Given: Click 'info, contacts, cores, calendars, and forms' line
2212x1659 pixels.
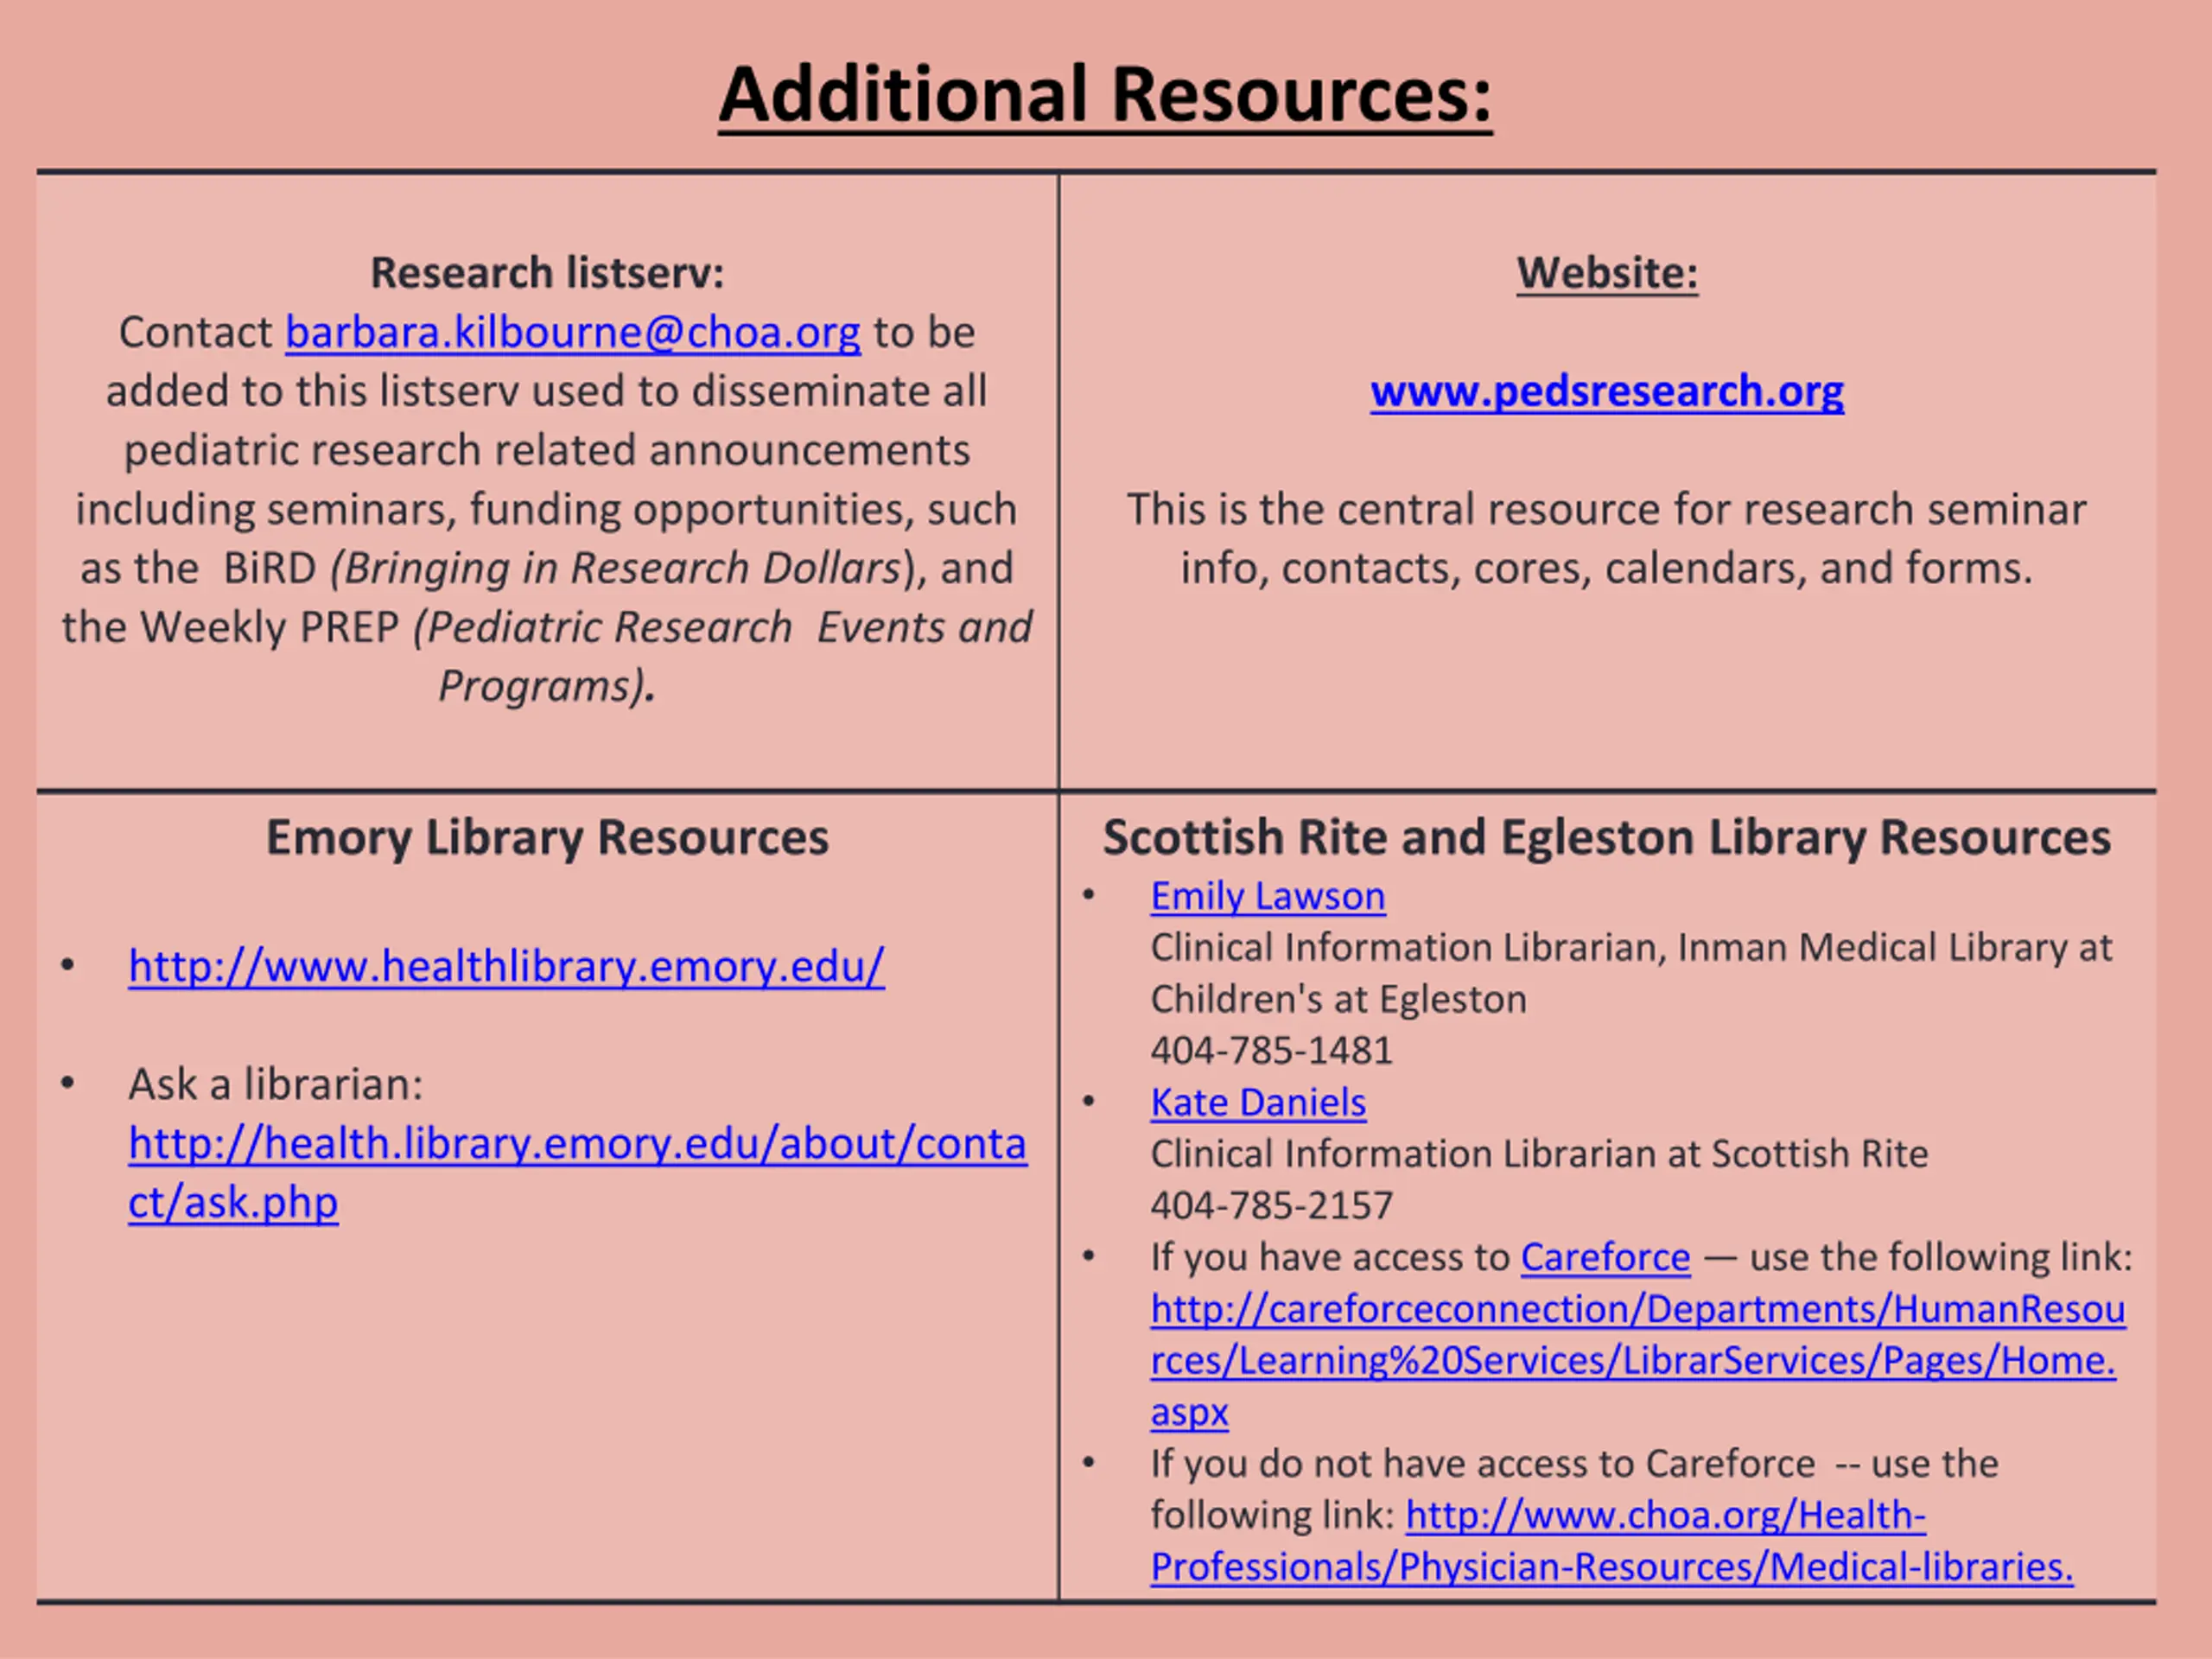Looking at the screenshot, I should pyautogui.click(x=1606, y=568).
